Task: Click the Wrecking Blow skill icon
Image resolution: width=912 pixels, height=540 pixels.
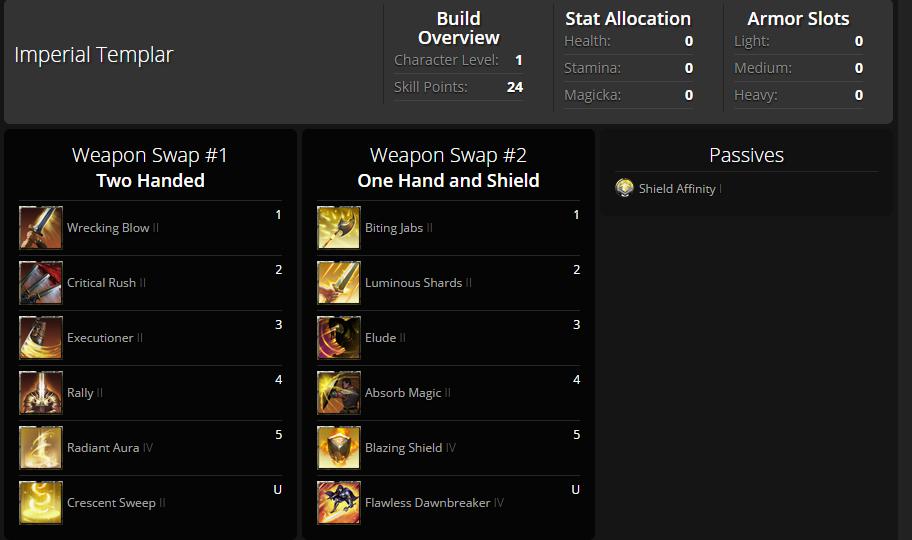Action: click(x=41, y=228)
